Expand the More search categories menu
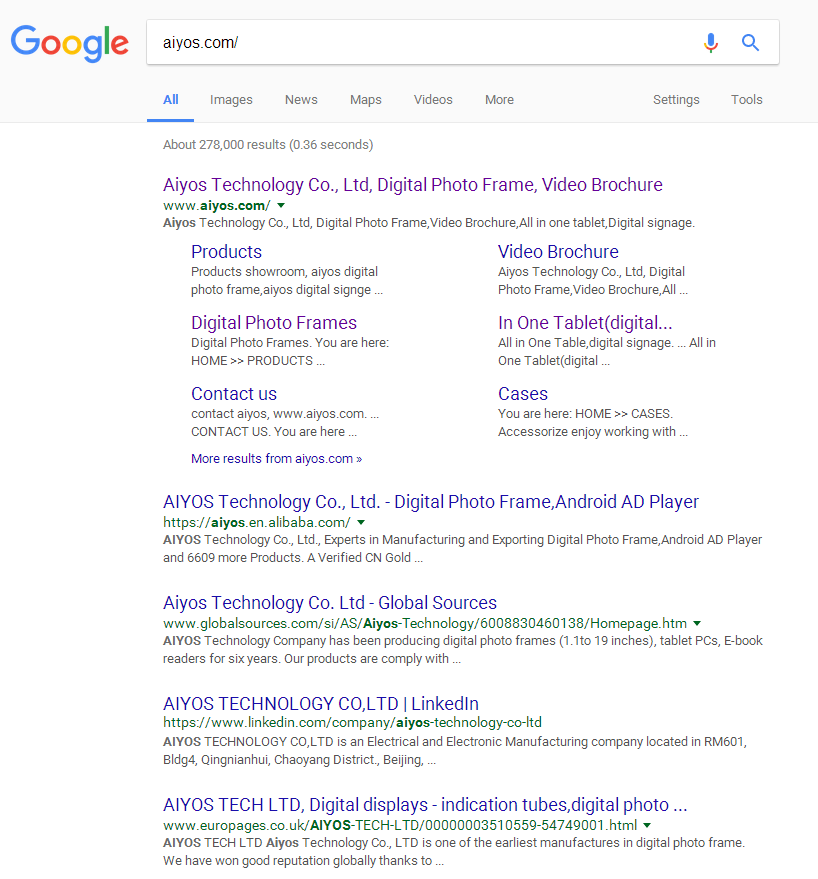Screen dimensions: 818x879 [499, 100]
